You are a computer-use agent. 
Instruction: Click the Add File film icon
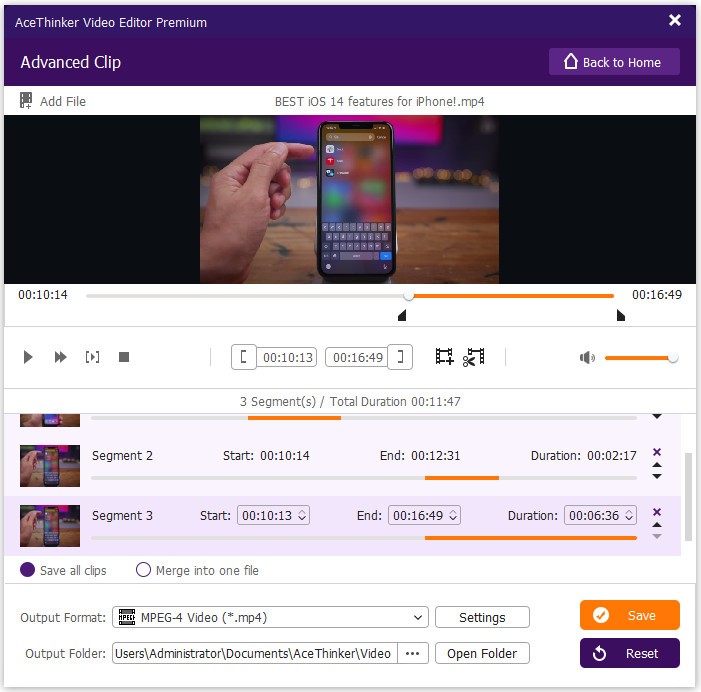point(26,101)
